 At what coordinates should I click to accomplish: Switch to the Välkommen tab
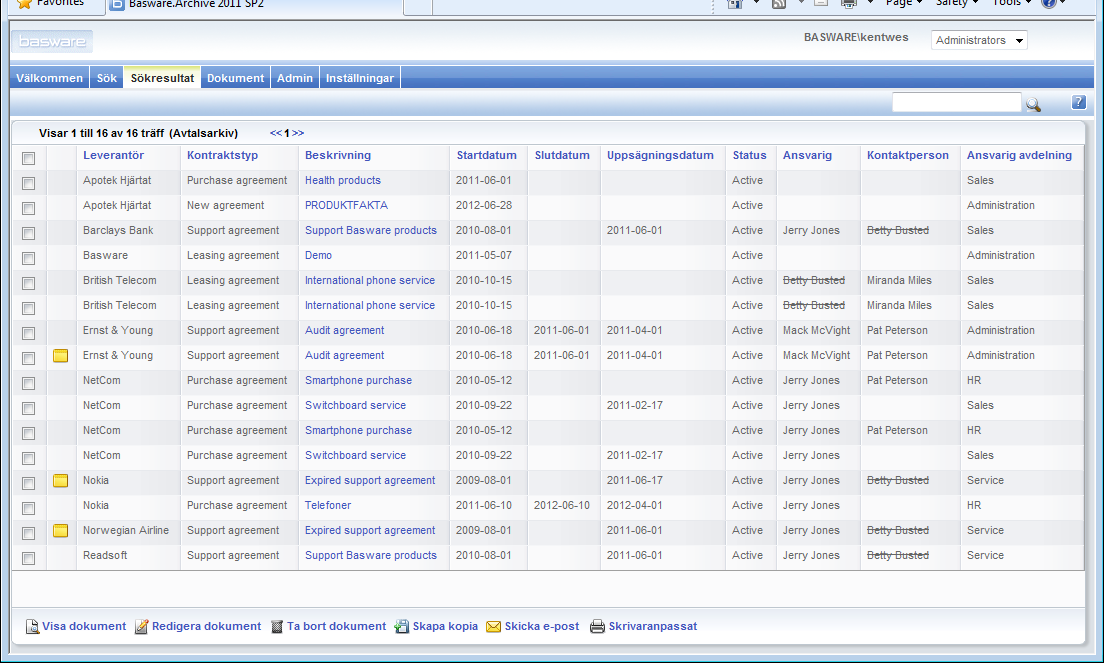tap(49, 78)
